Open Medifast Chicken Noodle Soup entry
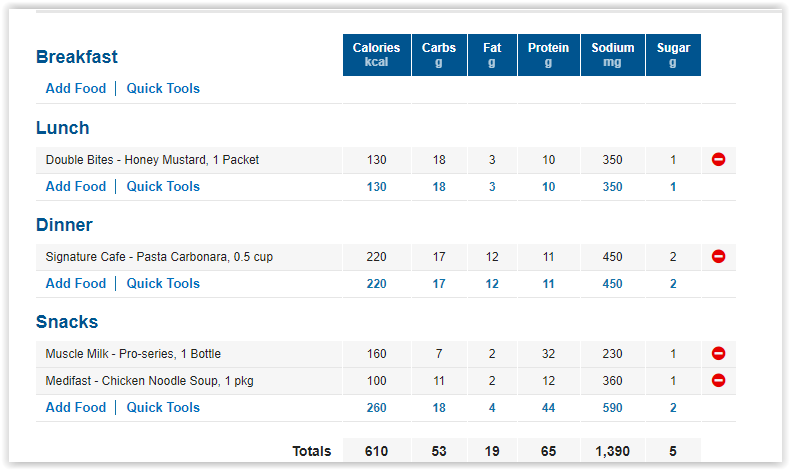 point(150,381)
